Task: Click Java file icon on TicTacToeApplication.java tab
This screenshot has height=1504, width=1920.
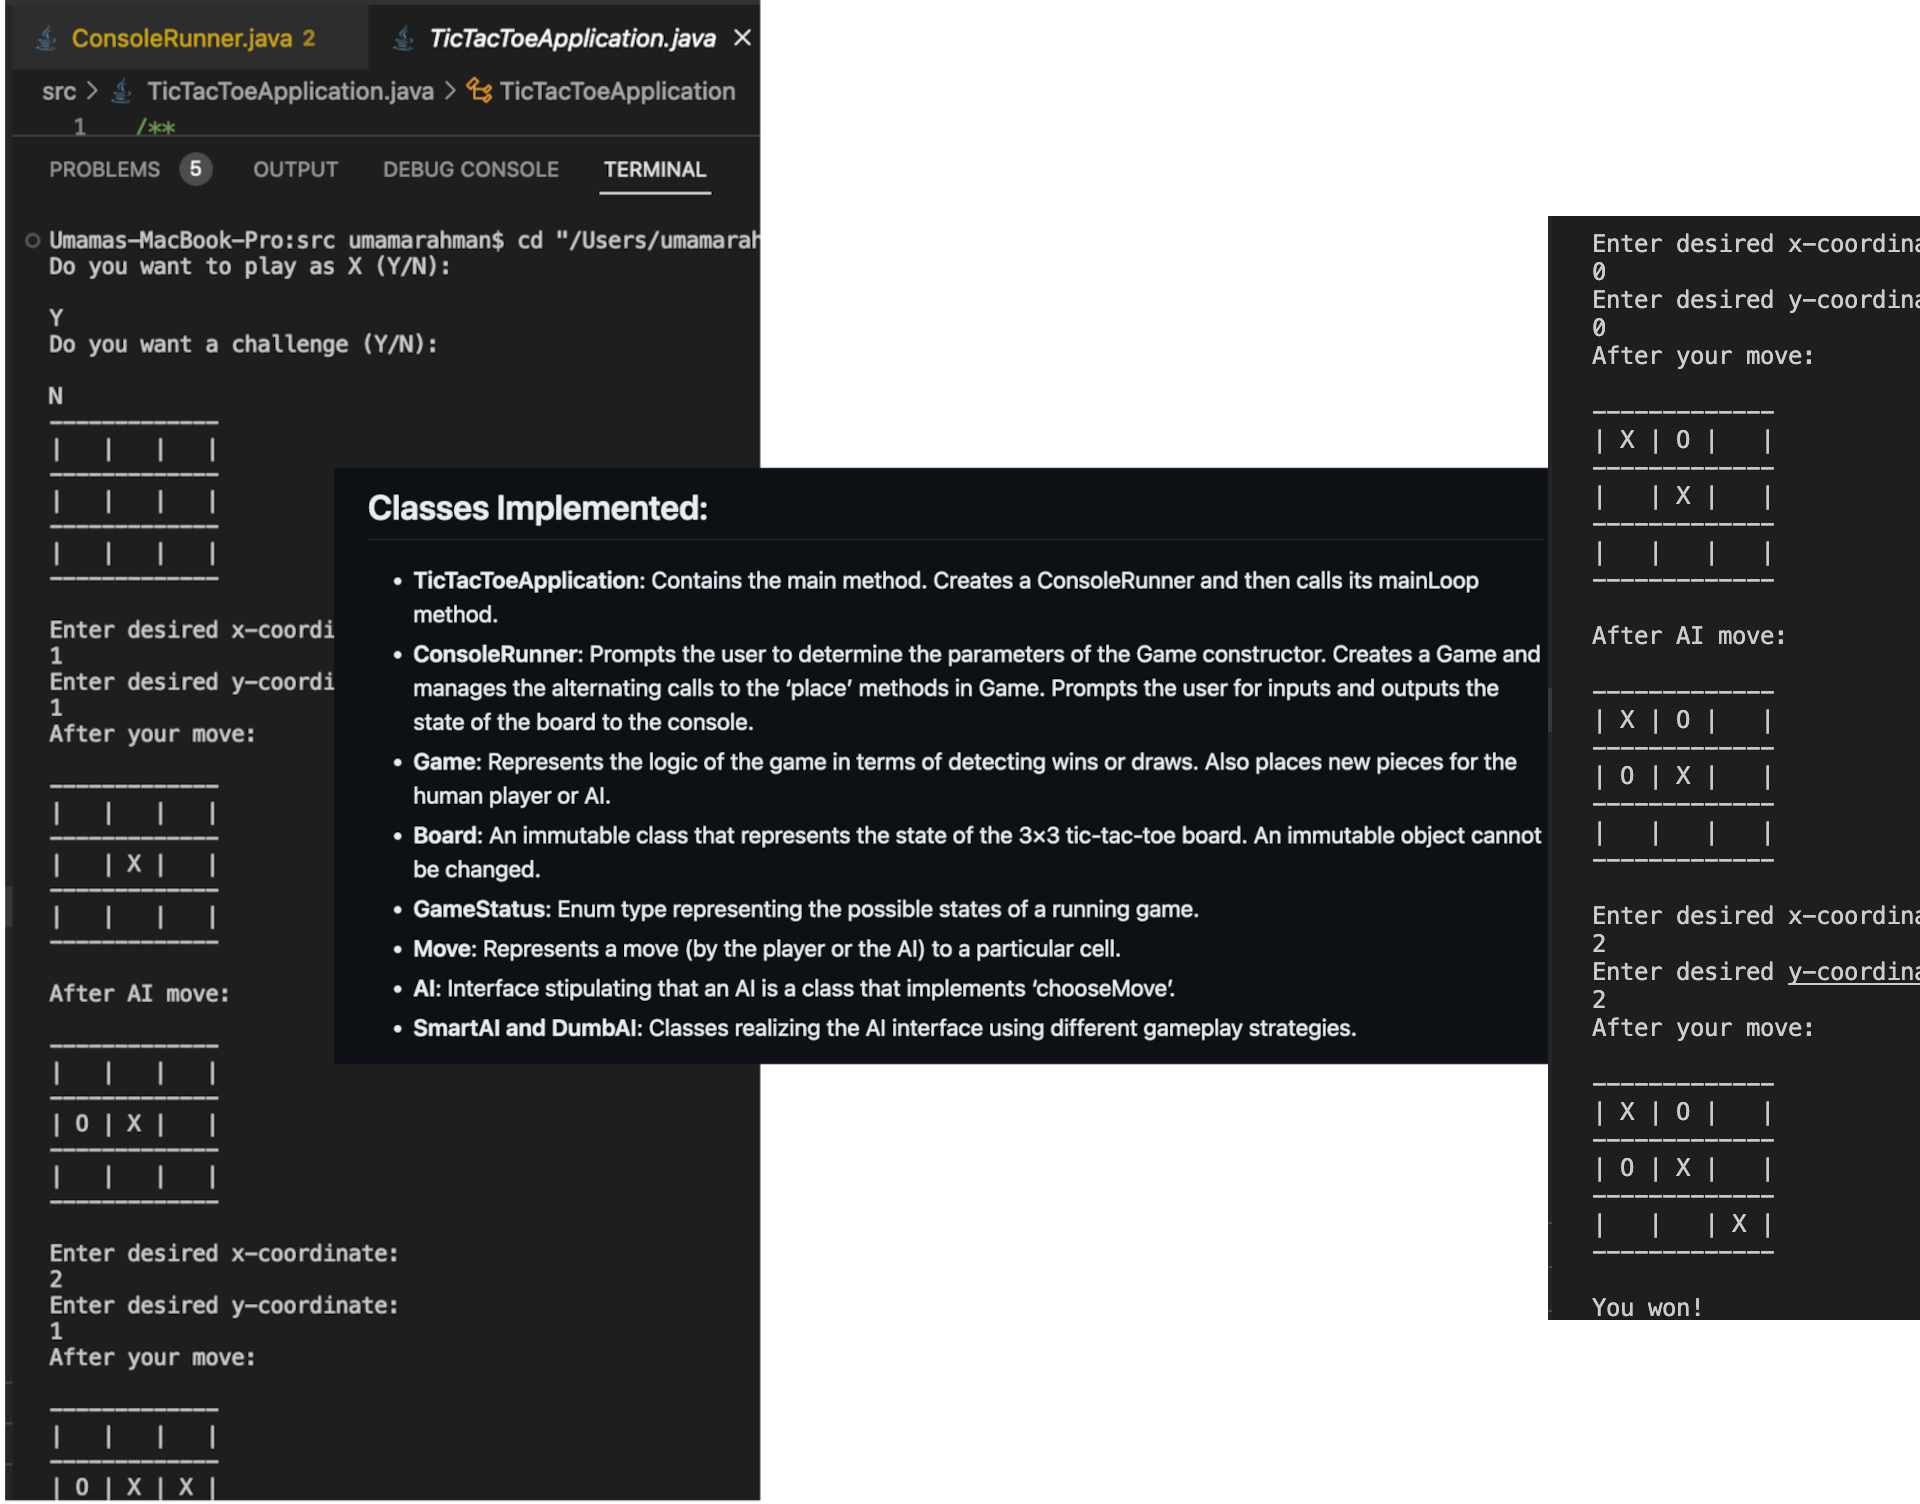Action: point(403,38)
